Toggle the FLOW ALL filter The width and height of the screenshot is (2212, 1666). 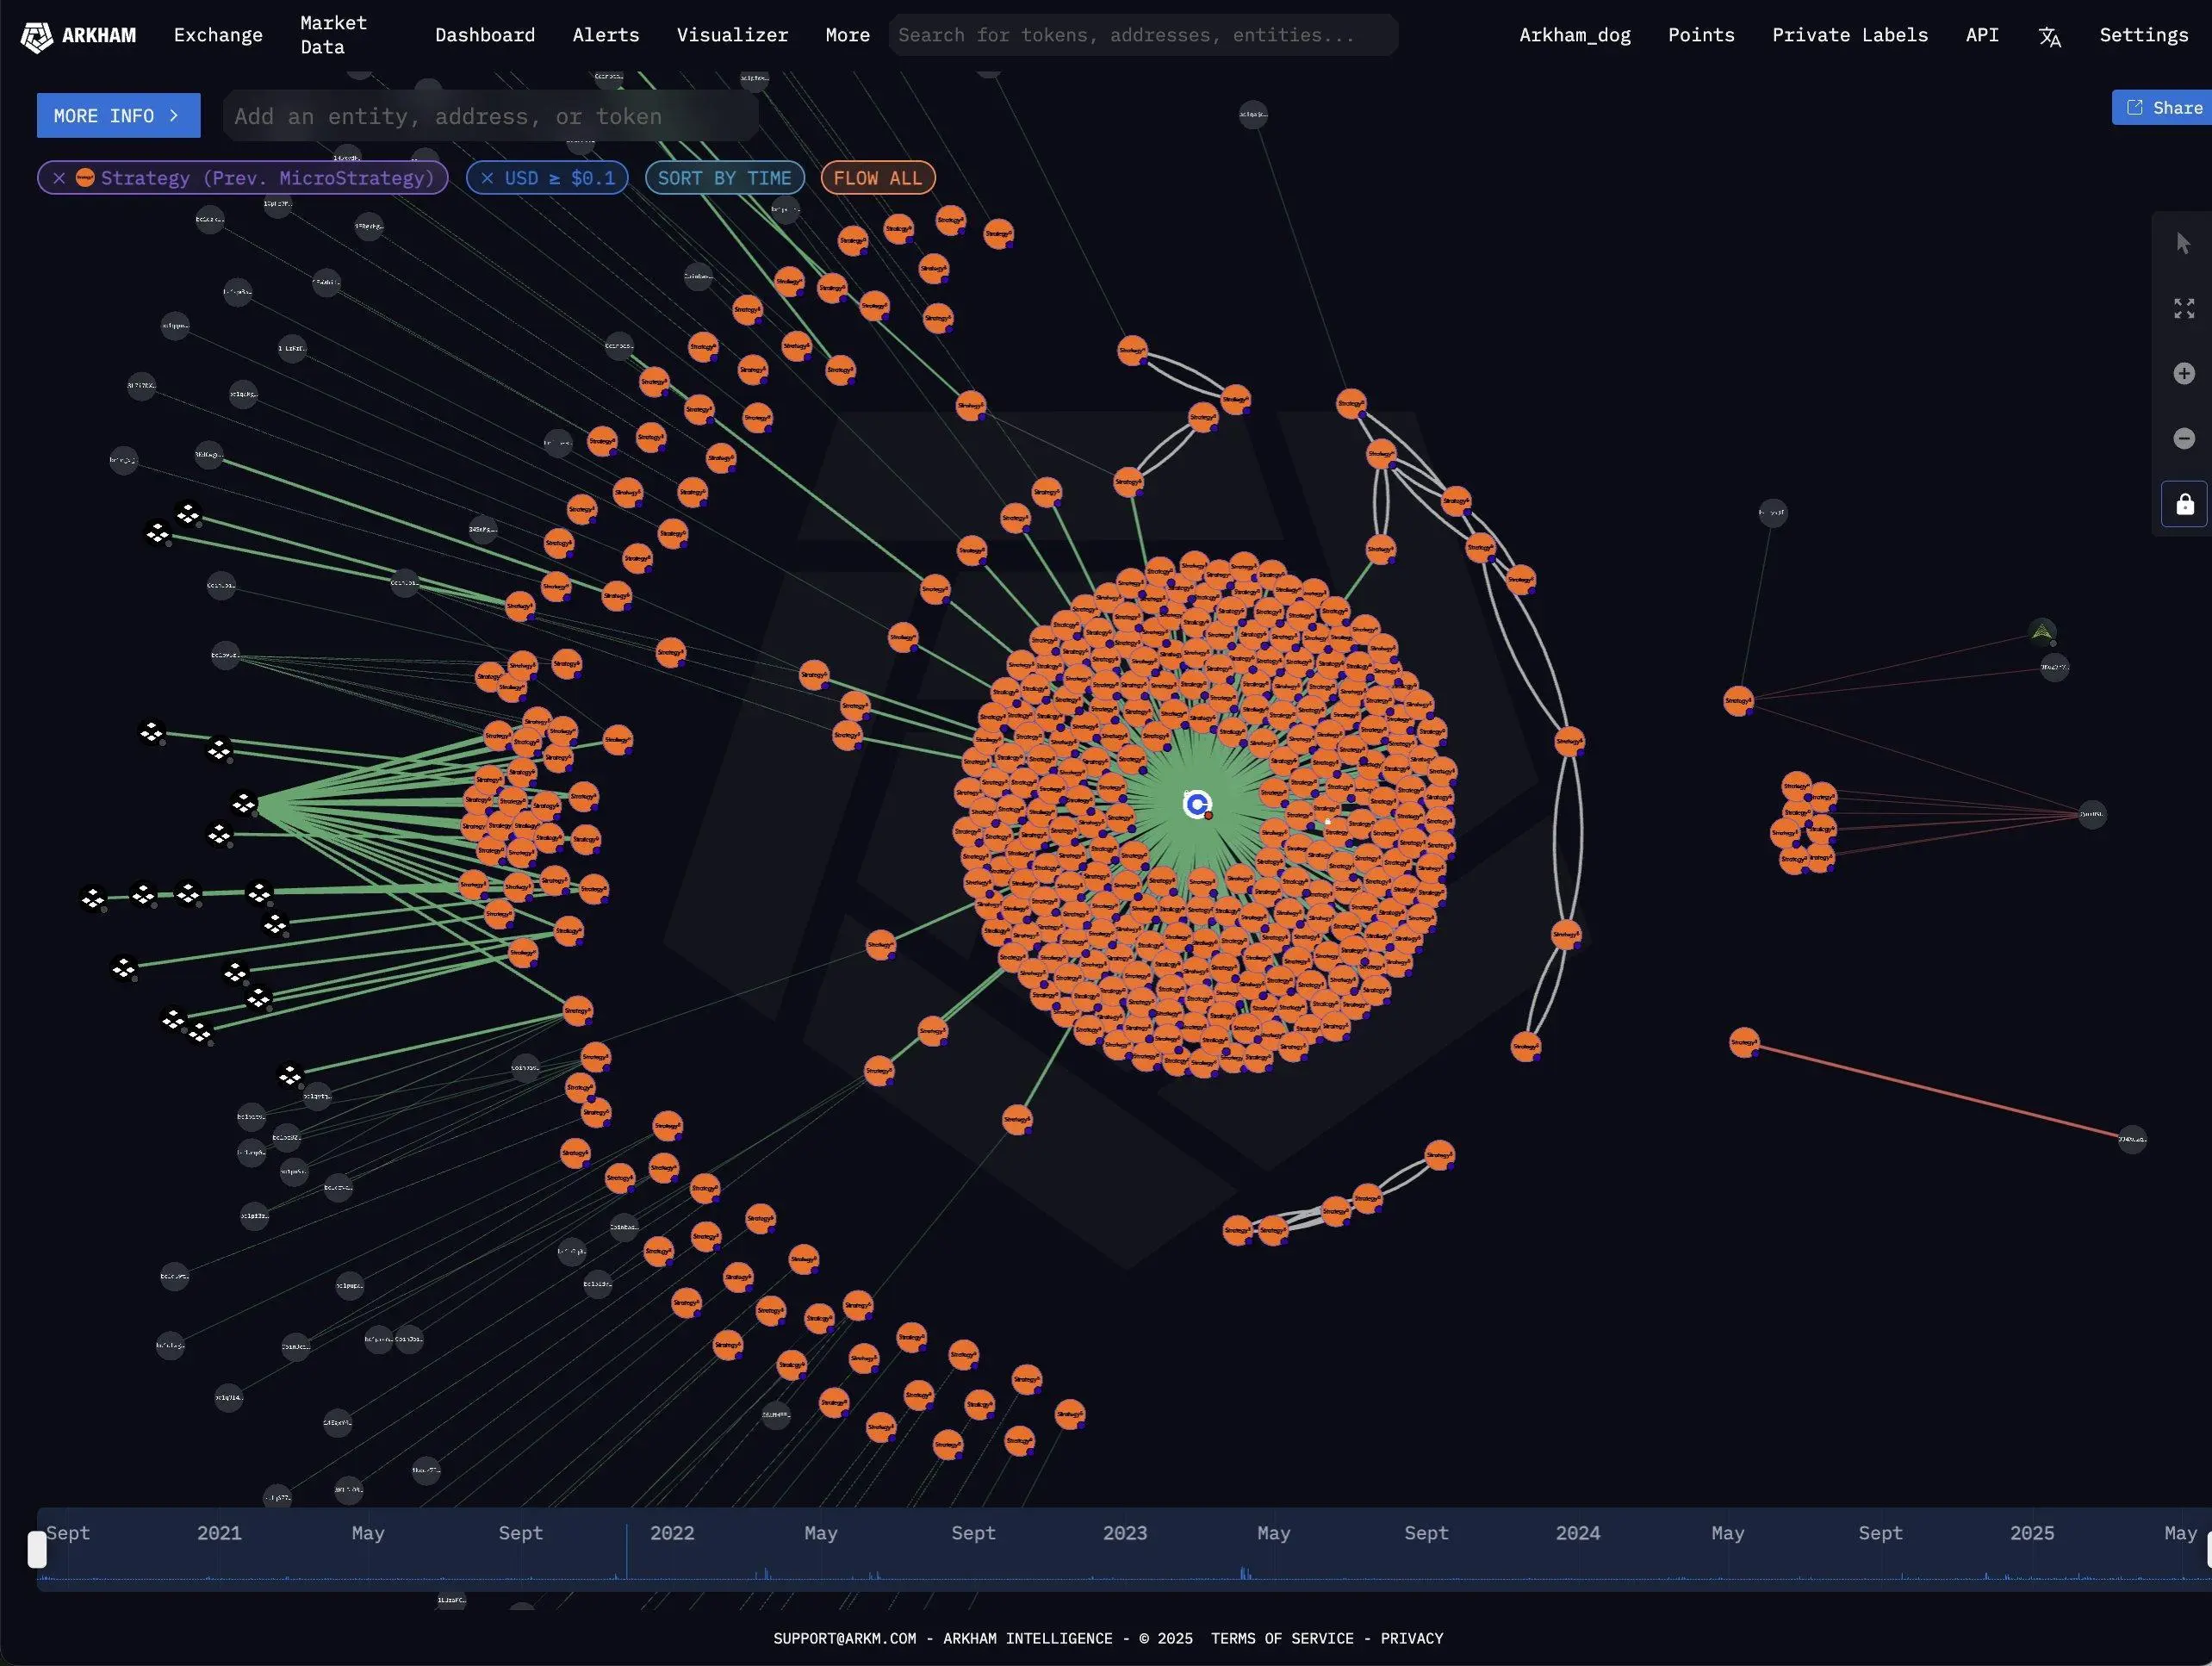(x=877, y=178)
